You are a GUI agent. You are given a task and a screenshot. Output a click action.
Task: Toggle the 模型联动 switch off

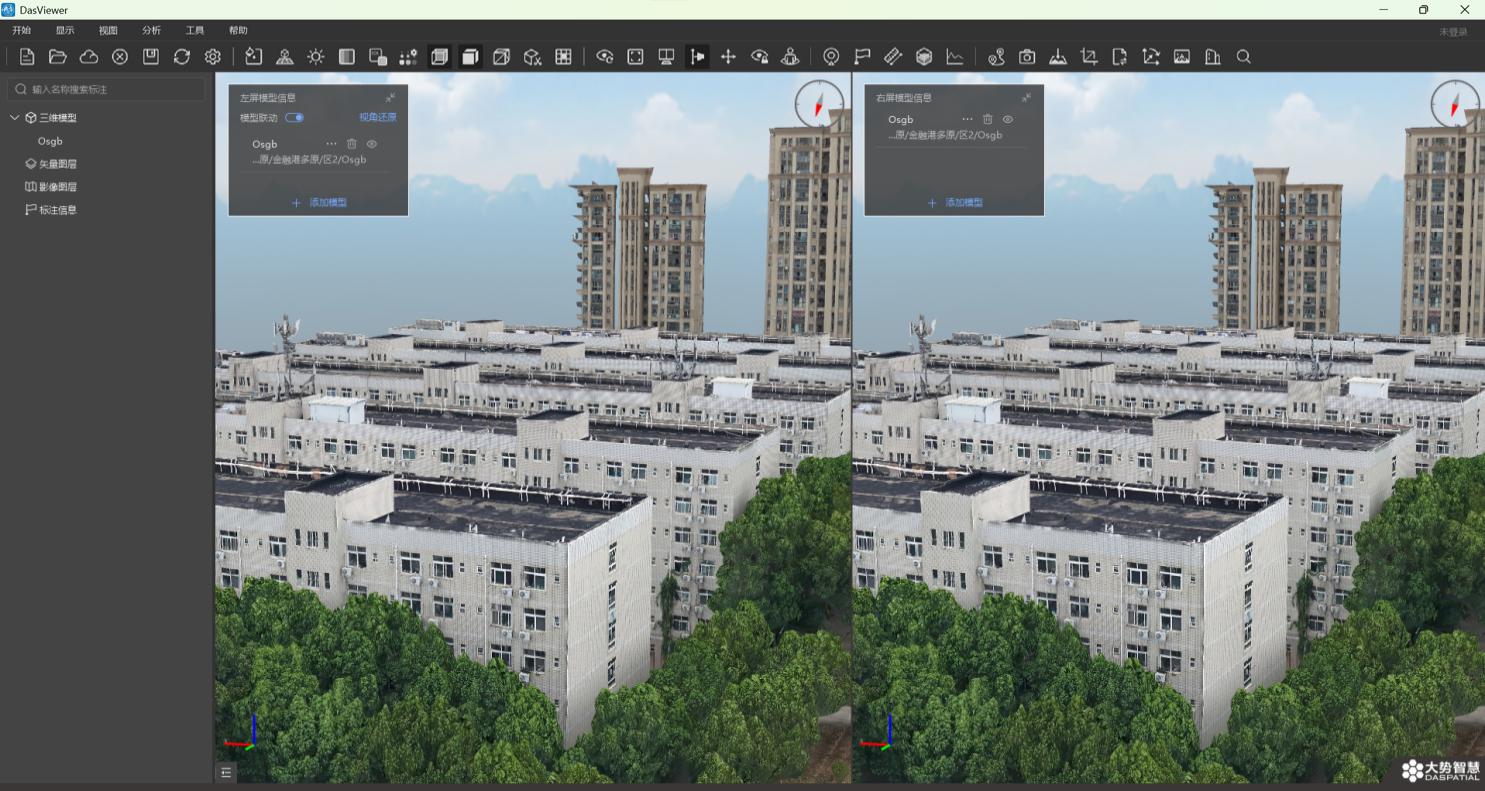tap(294, 117)
